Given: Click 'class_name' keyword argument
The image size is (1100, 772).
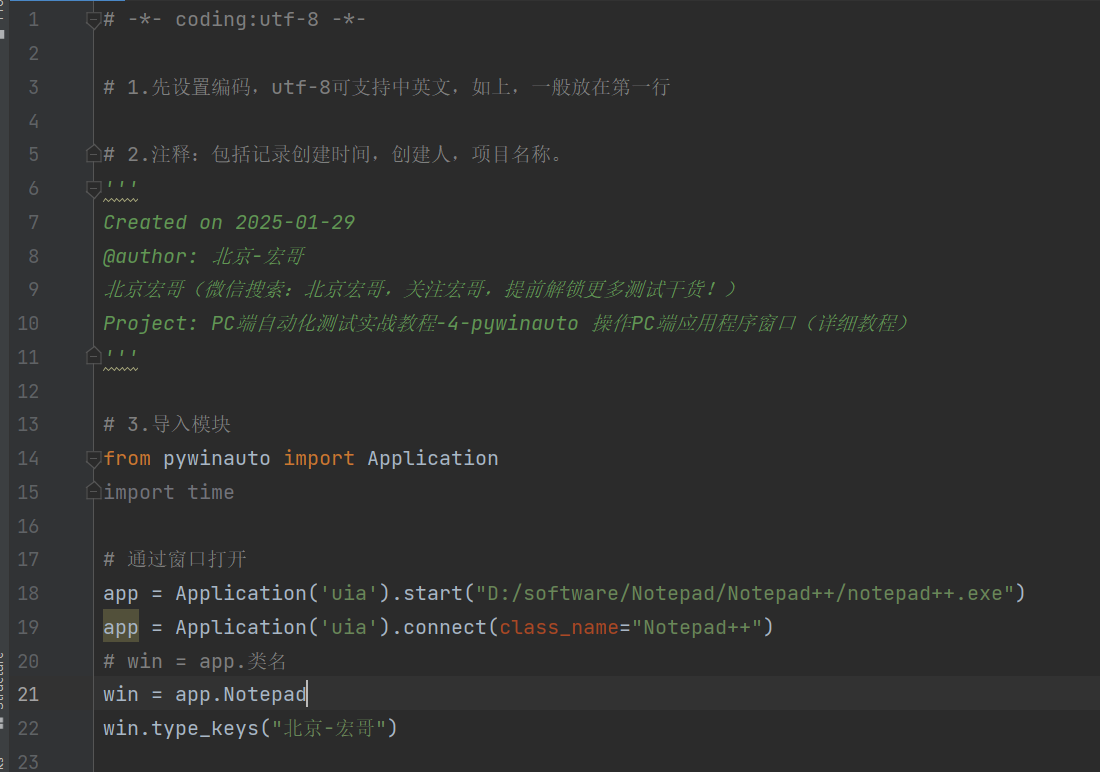Looking at the screenshot, I should coord(559,627).
